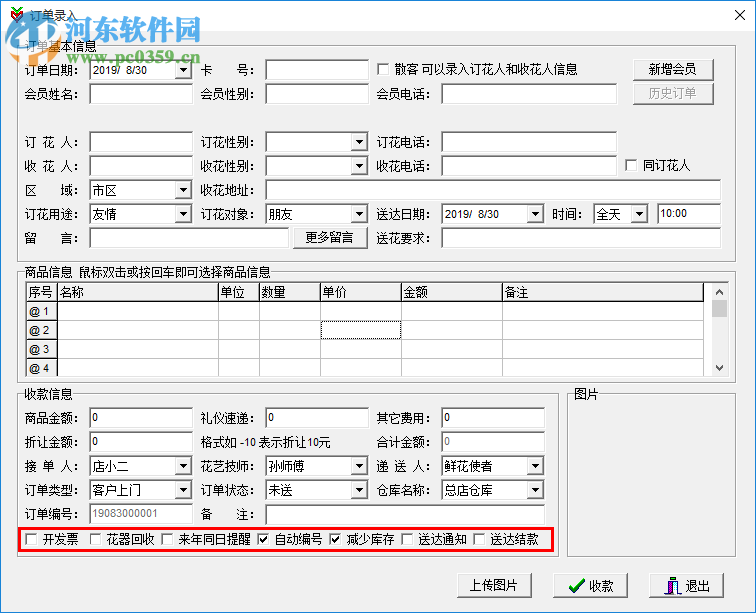The height and width of the screenshot is (613, 756).
Task: Click the 新增会员 button
Action: (x=673, y=69)
